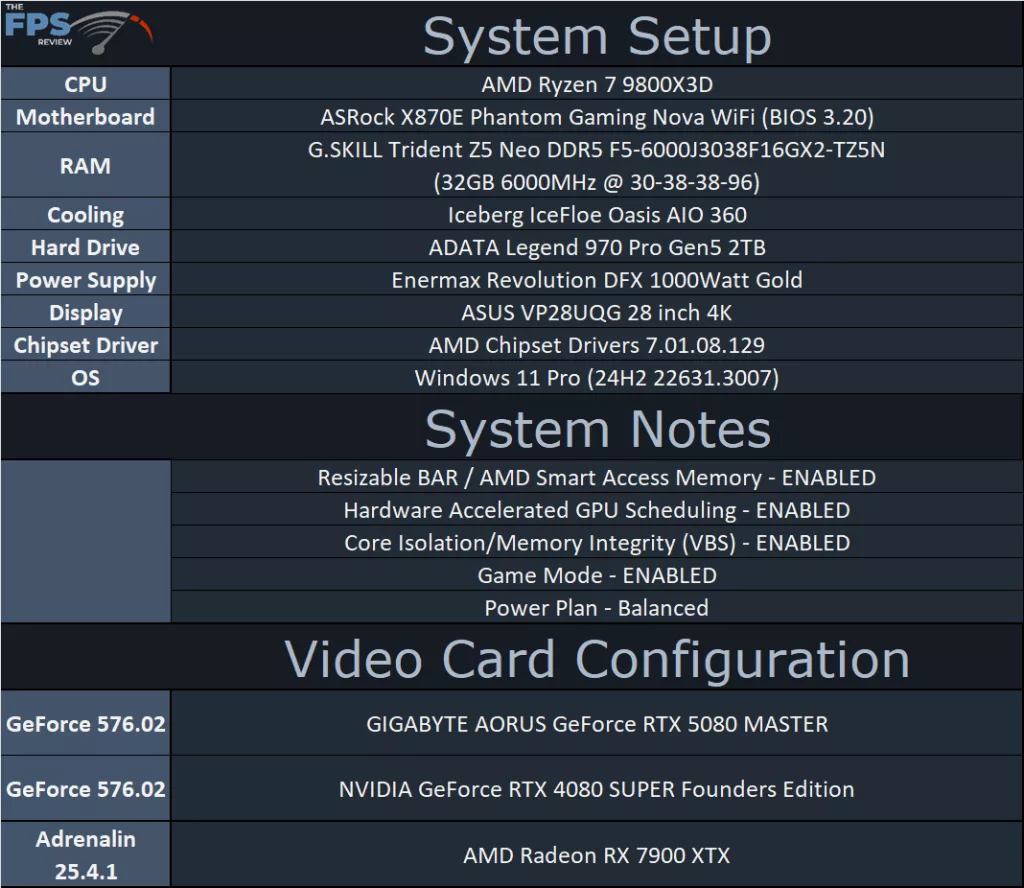
Task: Click GeForce 576.02 label beside RTX 5080
Action: coord(86,723)
